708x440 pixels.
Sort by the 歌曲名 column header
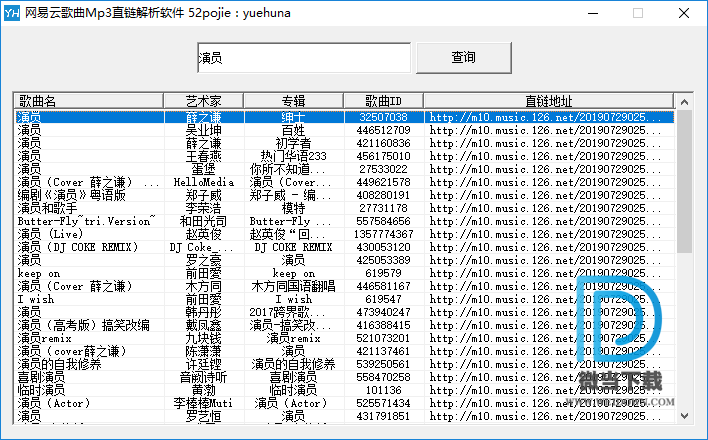click(89, 101)
